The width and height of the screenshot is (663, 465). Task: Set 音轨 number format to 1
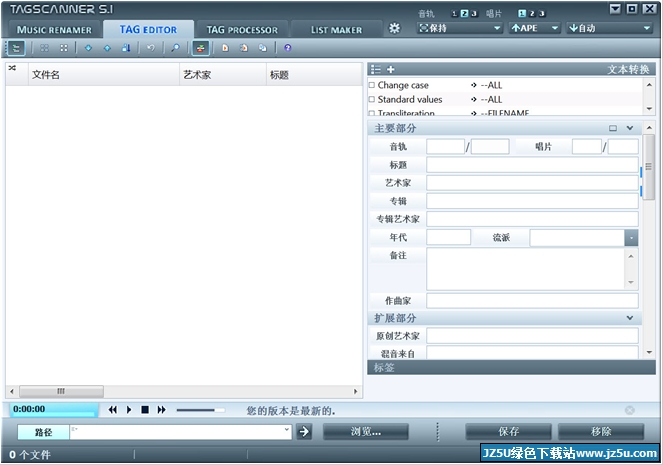[455, 14]
